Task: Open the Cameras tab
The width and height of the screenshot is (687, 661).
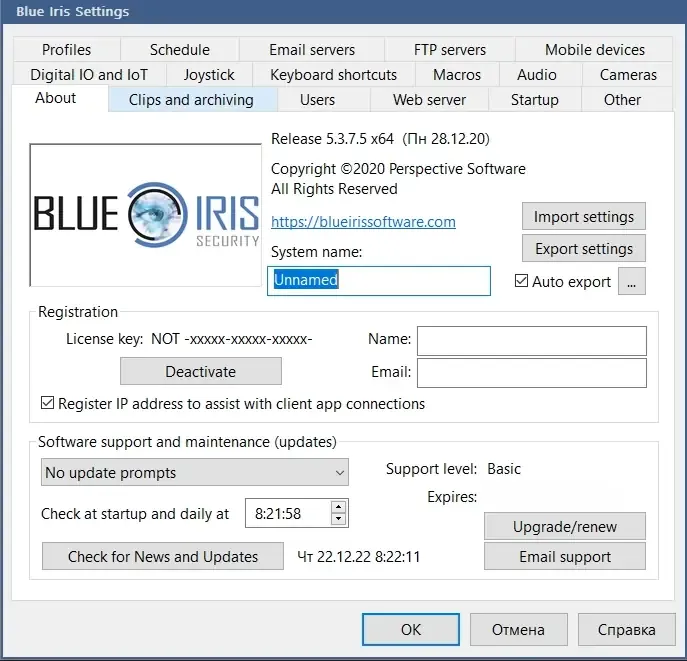Action: pyautogui.click(x=628, y=74)
